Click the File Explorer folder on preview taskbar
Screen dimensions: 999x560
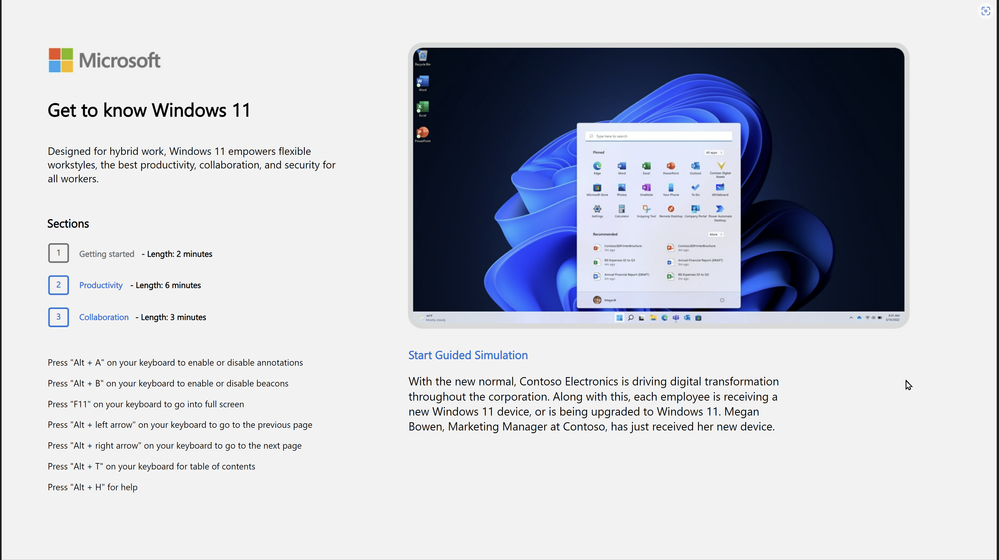(653, 318)
